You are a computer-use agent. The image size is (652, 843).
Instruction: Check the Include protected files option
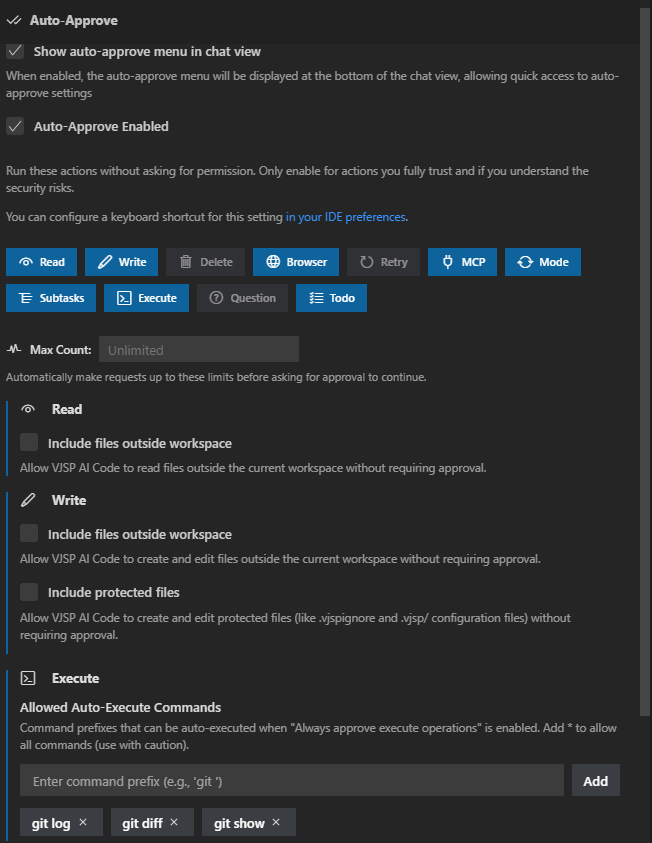29,592
